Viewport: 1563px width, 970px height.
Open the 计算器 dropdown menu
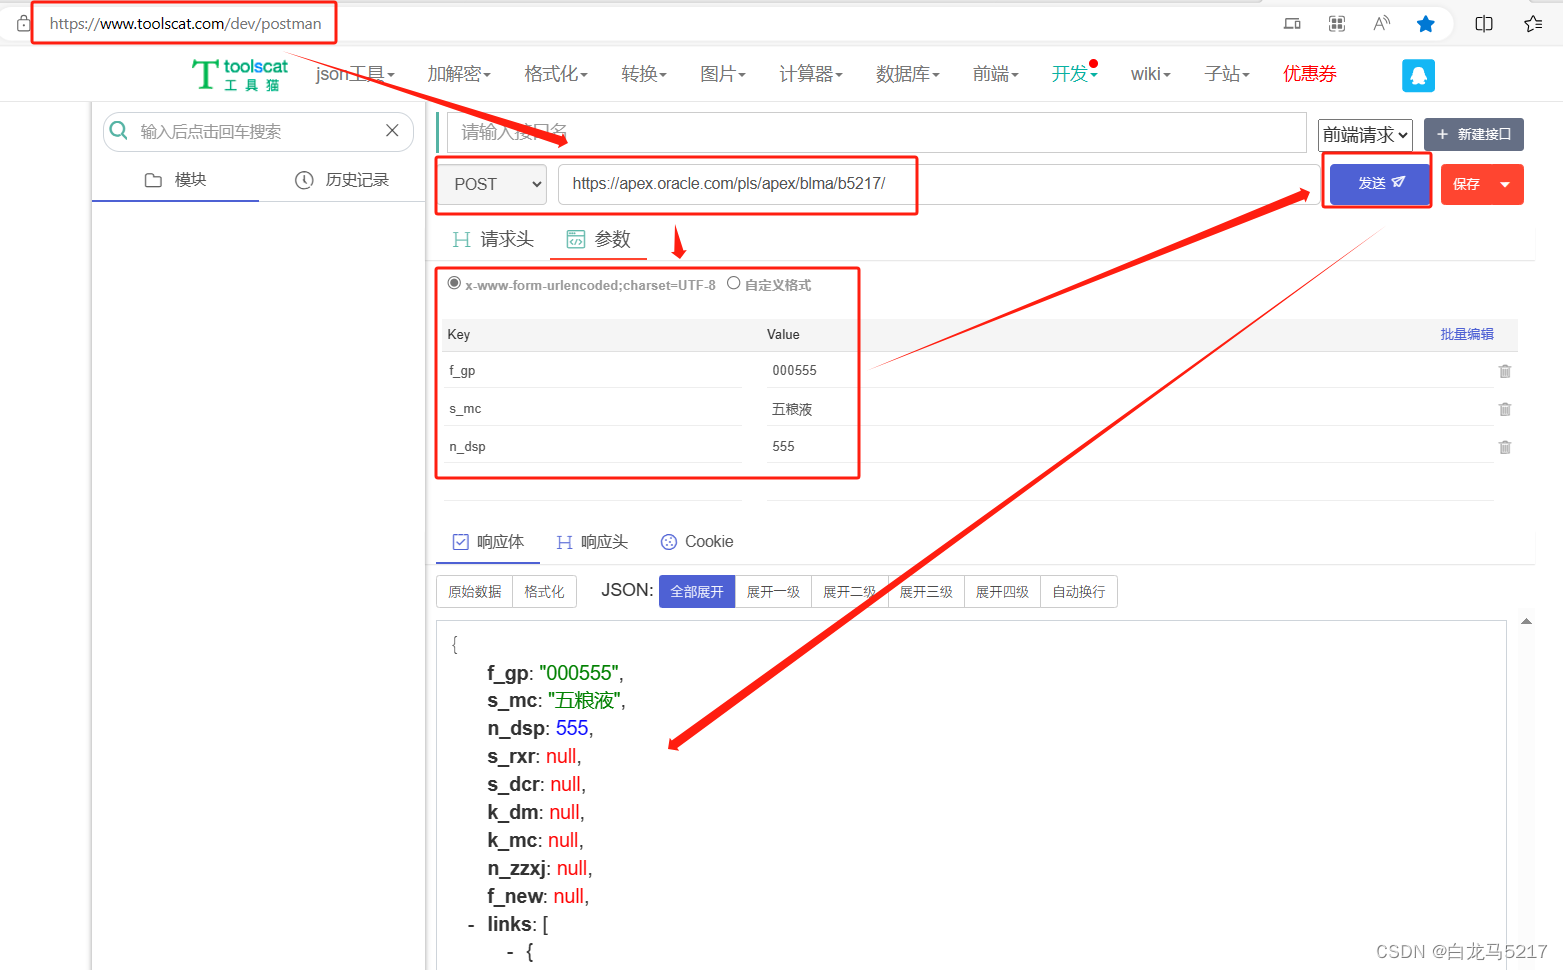(811, 74)
